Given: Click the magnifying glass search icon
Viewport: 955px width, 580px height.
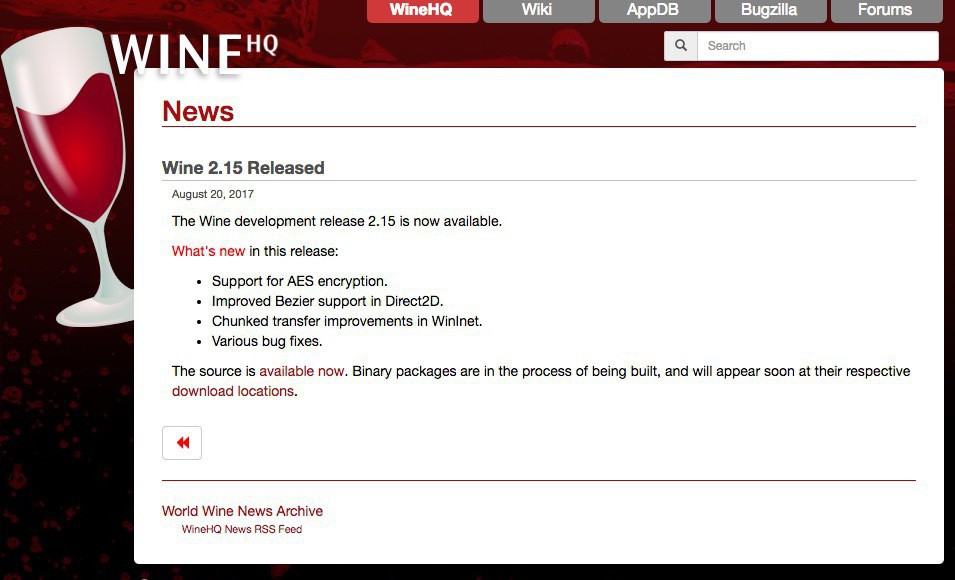Looking at the screenshot, I should [681, 46].
